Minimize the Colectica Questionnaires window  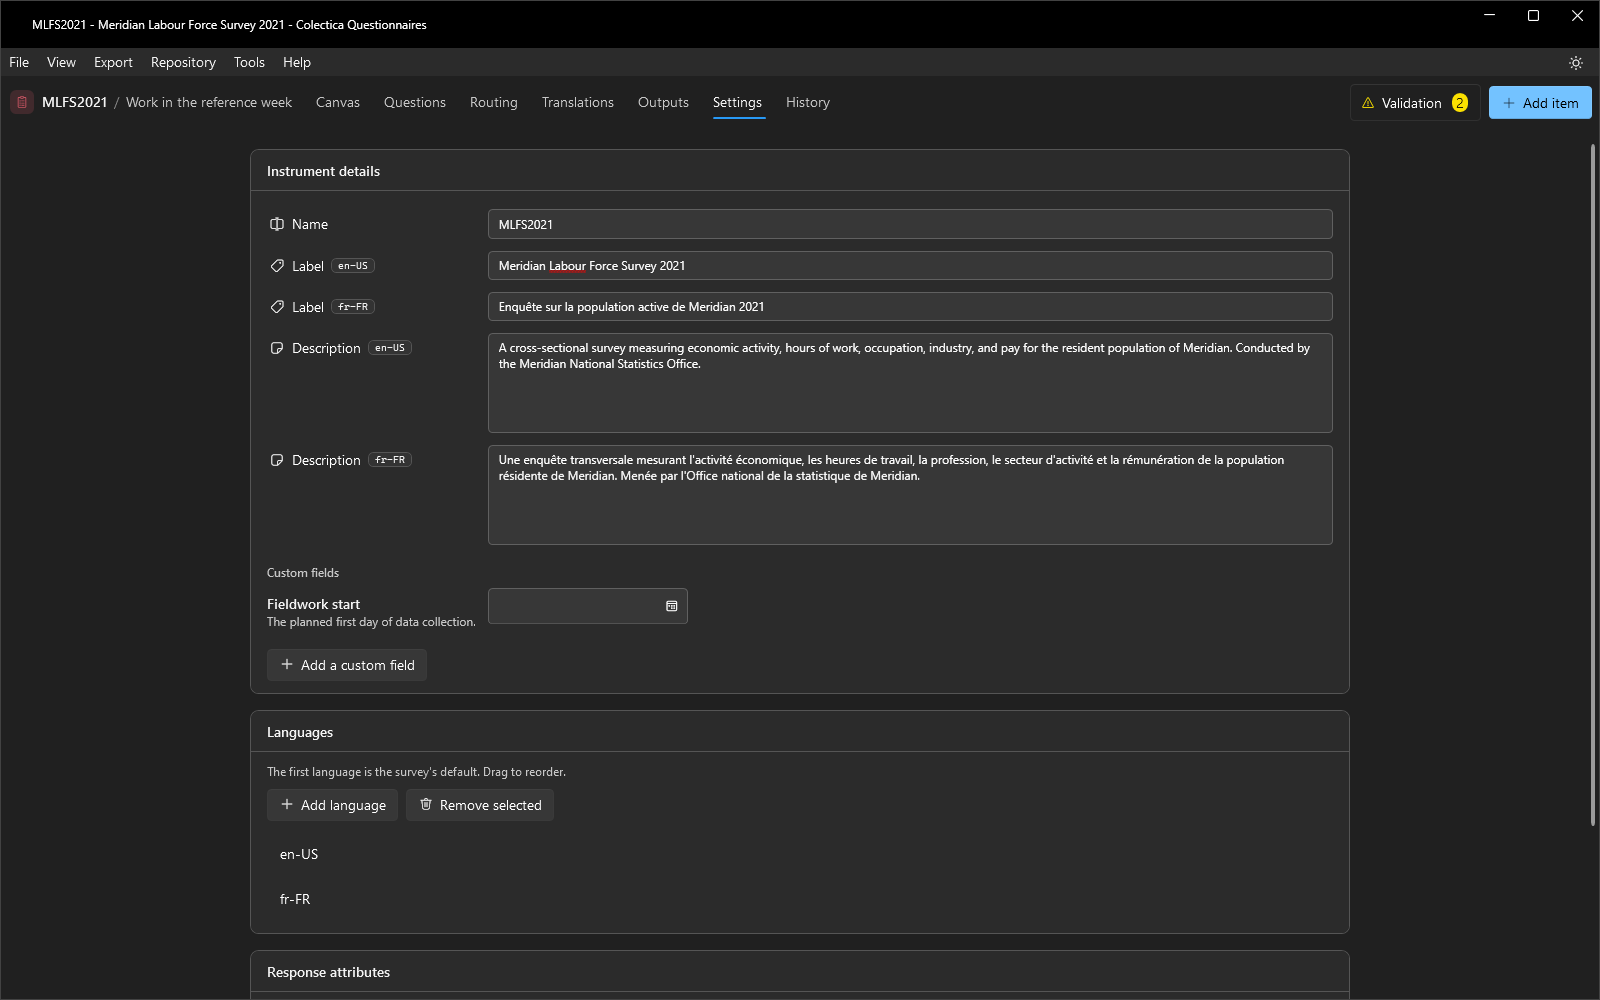[1489, 15]
